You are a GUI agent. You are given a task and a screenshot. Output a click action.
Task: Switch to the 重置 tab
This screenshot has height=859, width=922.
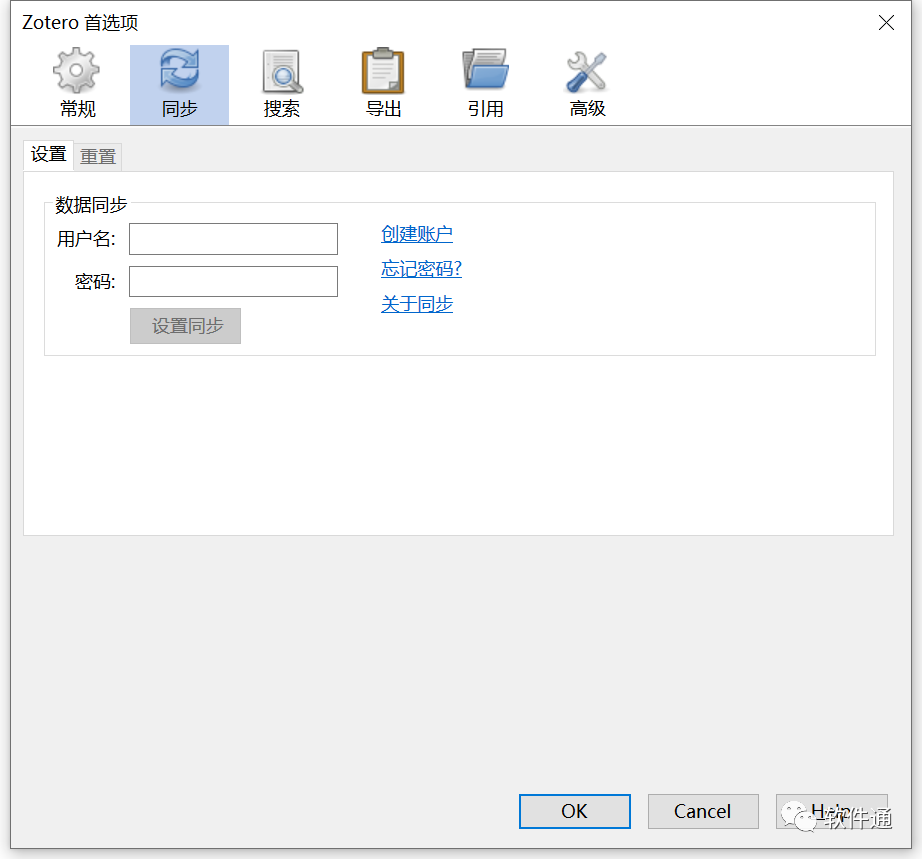(x=98, y=156)
